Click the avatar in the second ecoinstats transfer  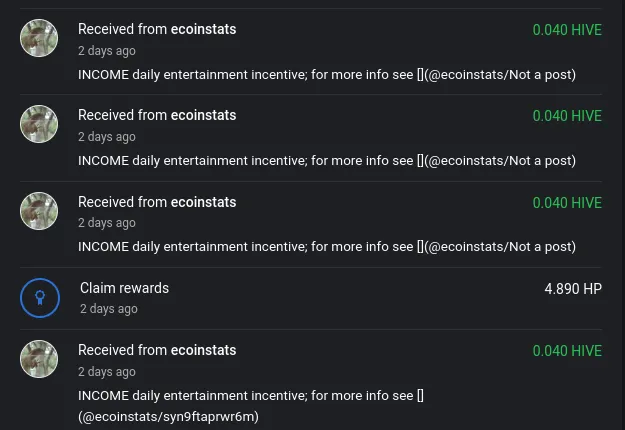coord(40,124)
